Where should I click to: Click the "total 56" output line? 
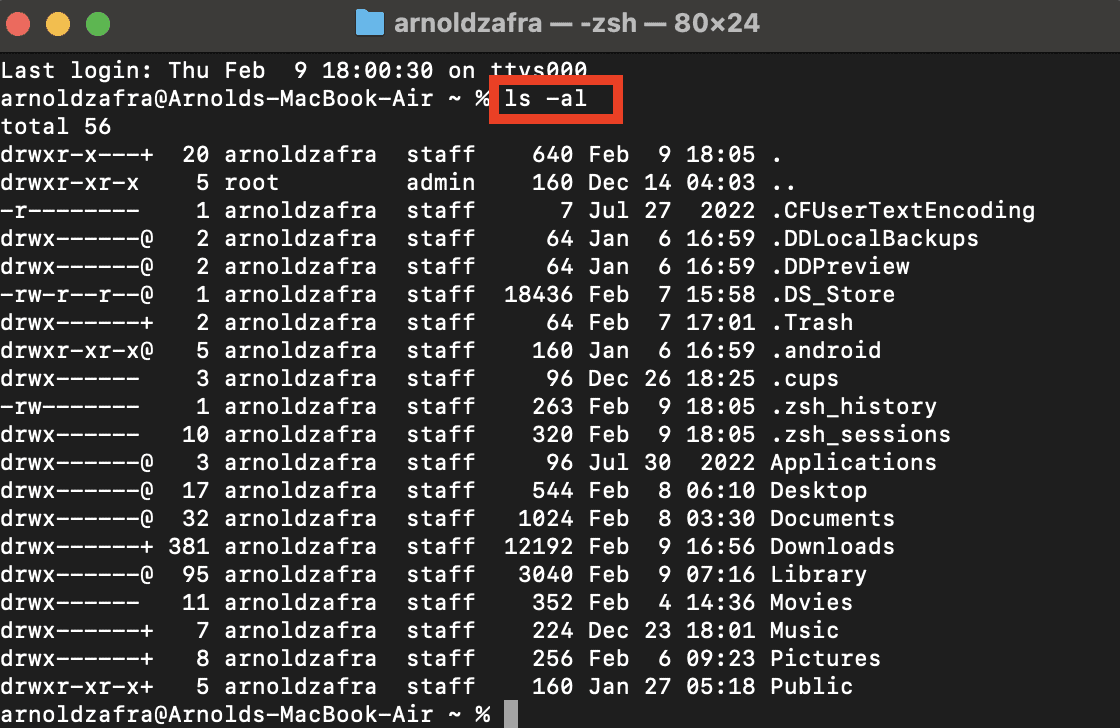[x=56, y=127]
